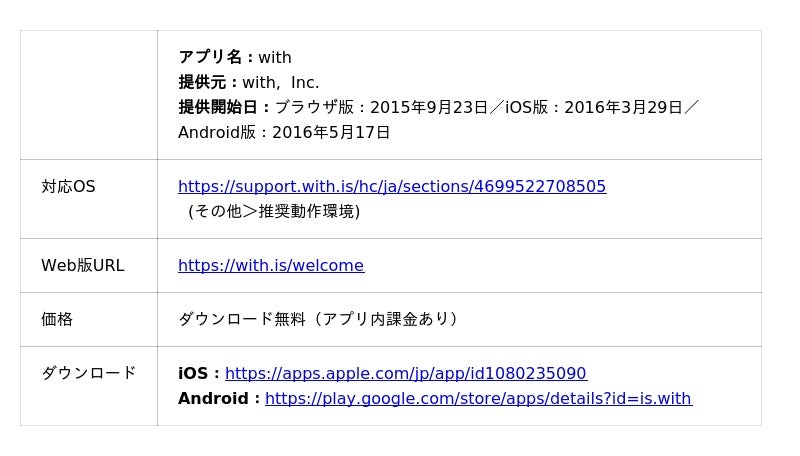Select the ダウンロード row label in left column
The width and height of the screenshot is (800, 456).
click(x=88, y=374)
